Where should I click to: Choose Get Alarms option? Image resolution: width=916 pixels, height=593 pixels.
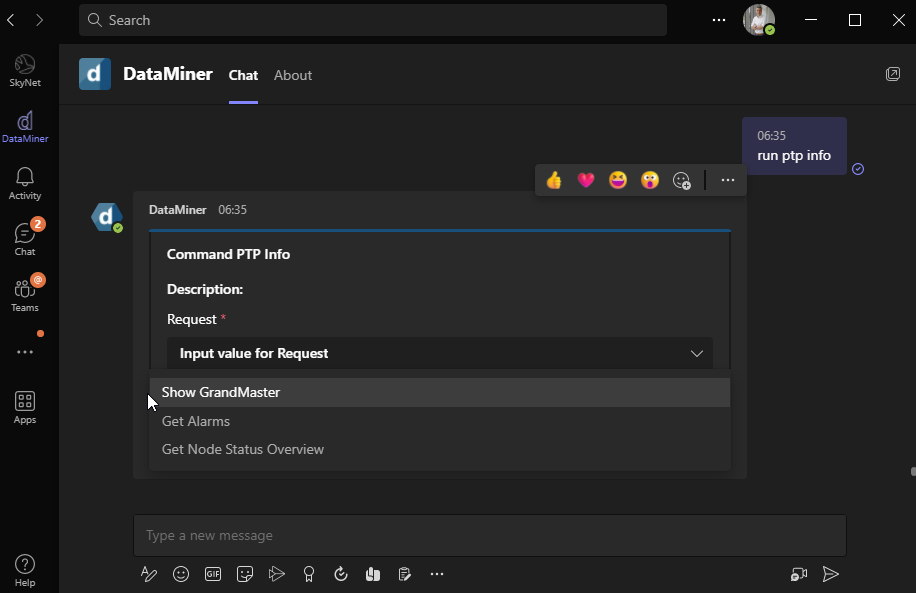point(440,421)
